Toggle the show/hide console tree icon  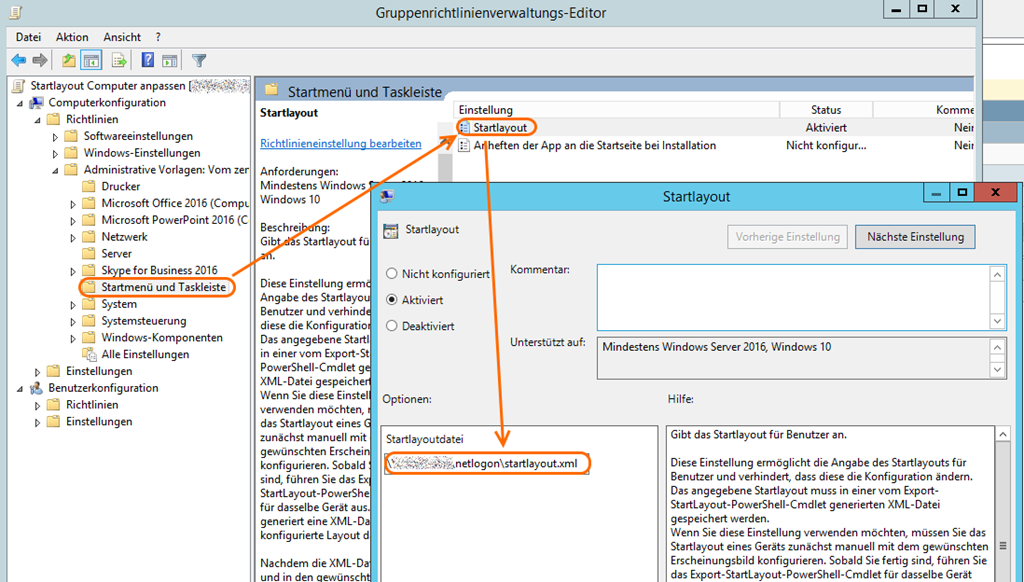point(92,60)
